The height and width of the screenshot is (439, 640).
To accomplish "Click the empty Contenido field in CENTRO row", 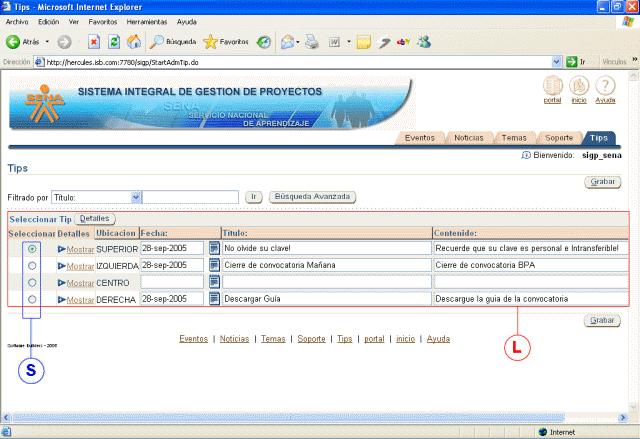I will [531, 282].
